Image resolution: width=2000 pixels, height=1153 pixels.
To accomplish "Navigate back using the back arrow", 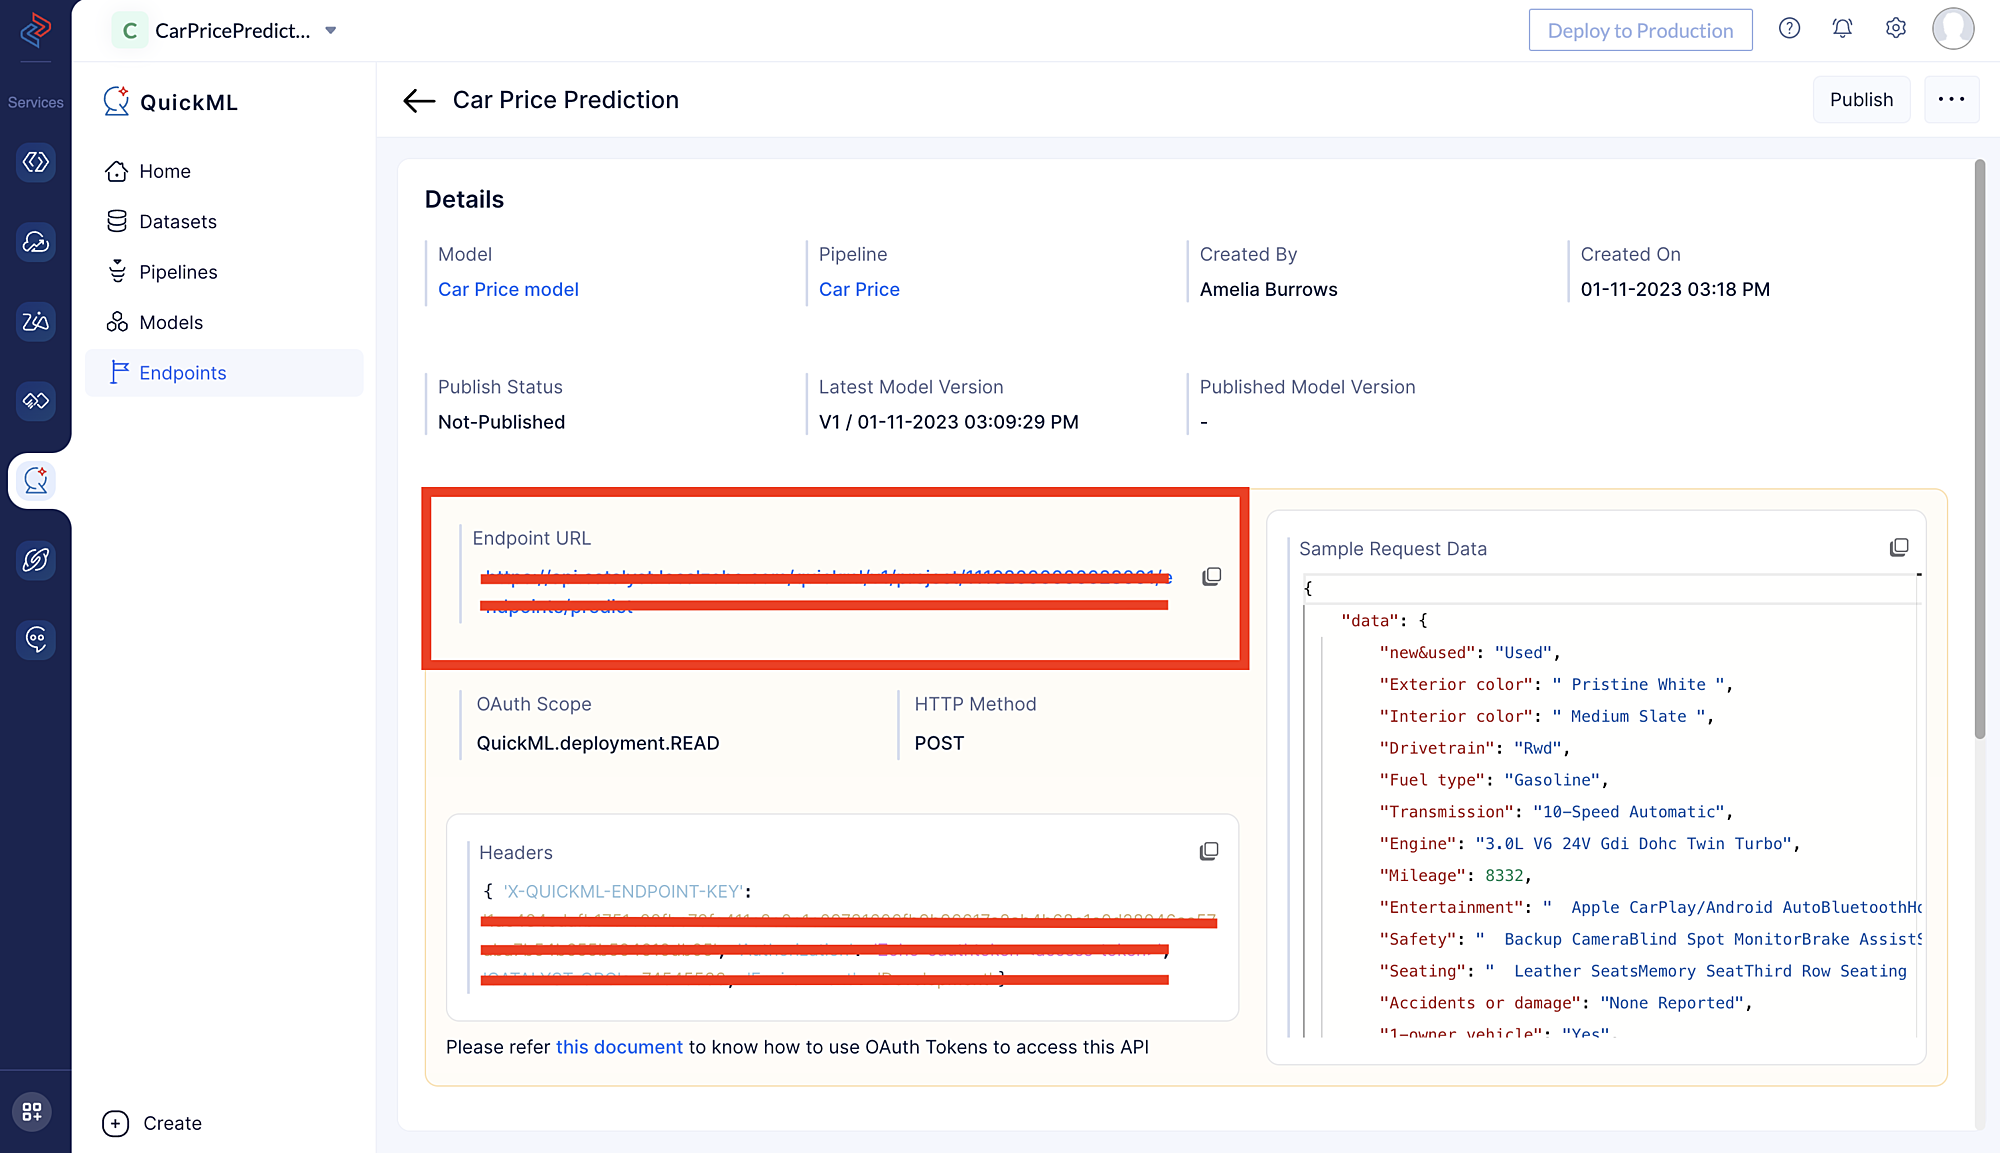I will coord(419,99).
